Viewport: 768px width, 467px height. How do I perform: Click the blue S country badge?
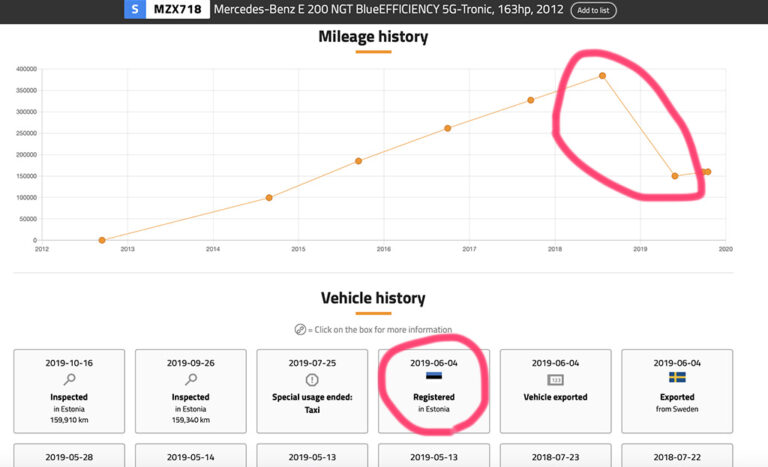coord(135,9)
